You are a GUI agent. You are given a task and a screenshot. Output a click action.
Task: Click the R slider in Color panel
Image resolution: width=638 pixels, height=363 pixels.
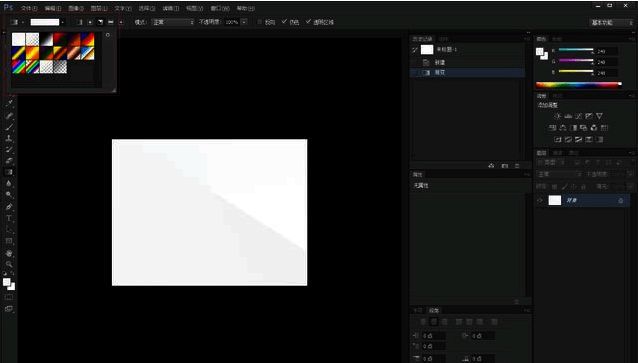[576, 50]
